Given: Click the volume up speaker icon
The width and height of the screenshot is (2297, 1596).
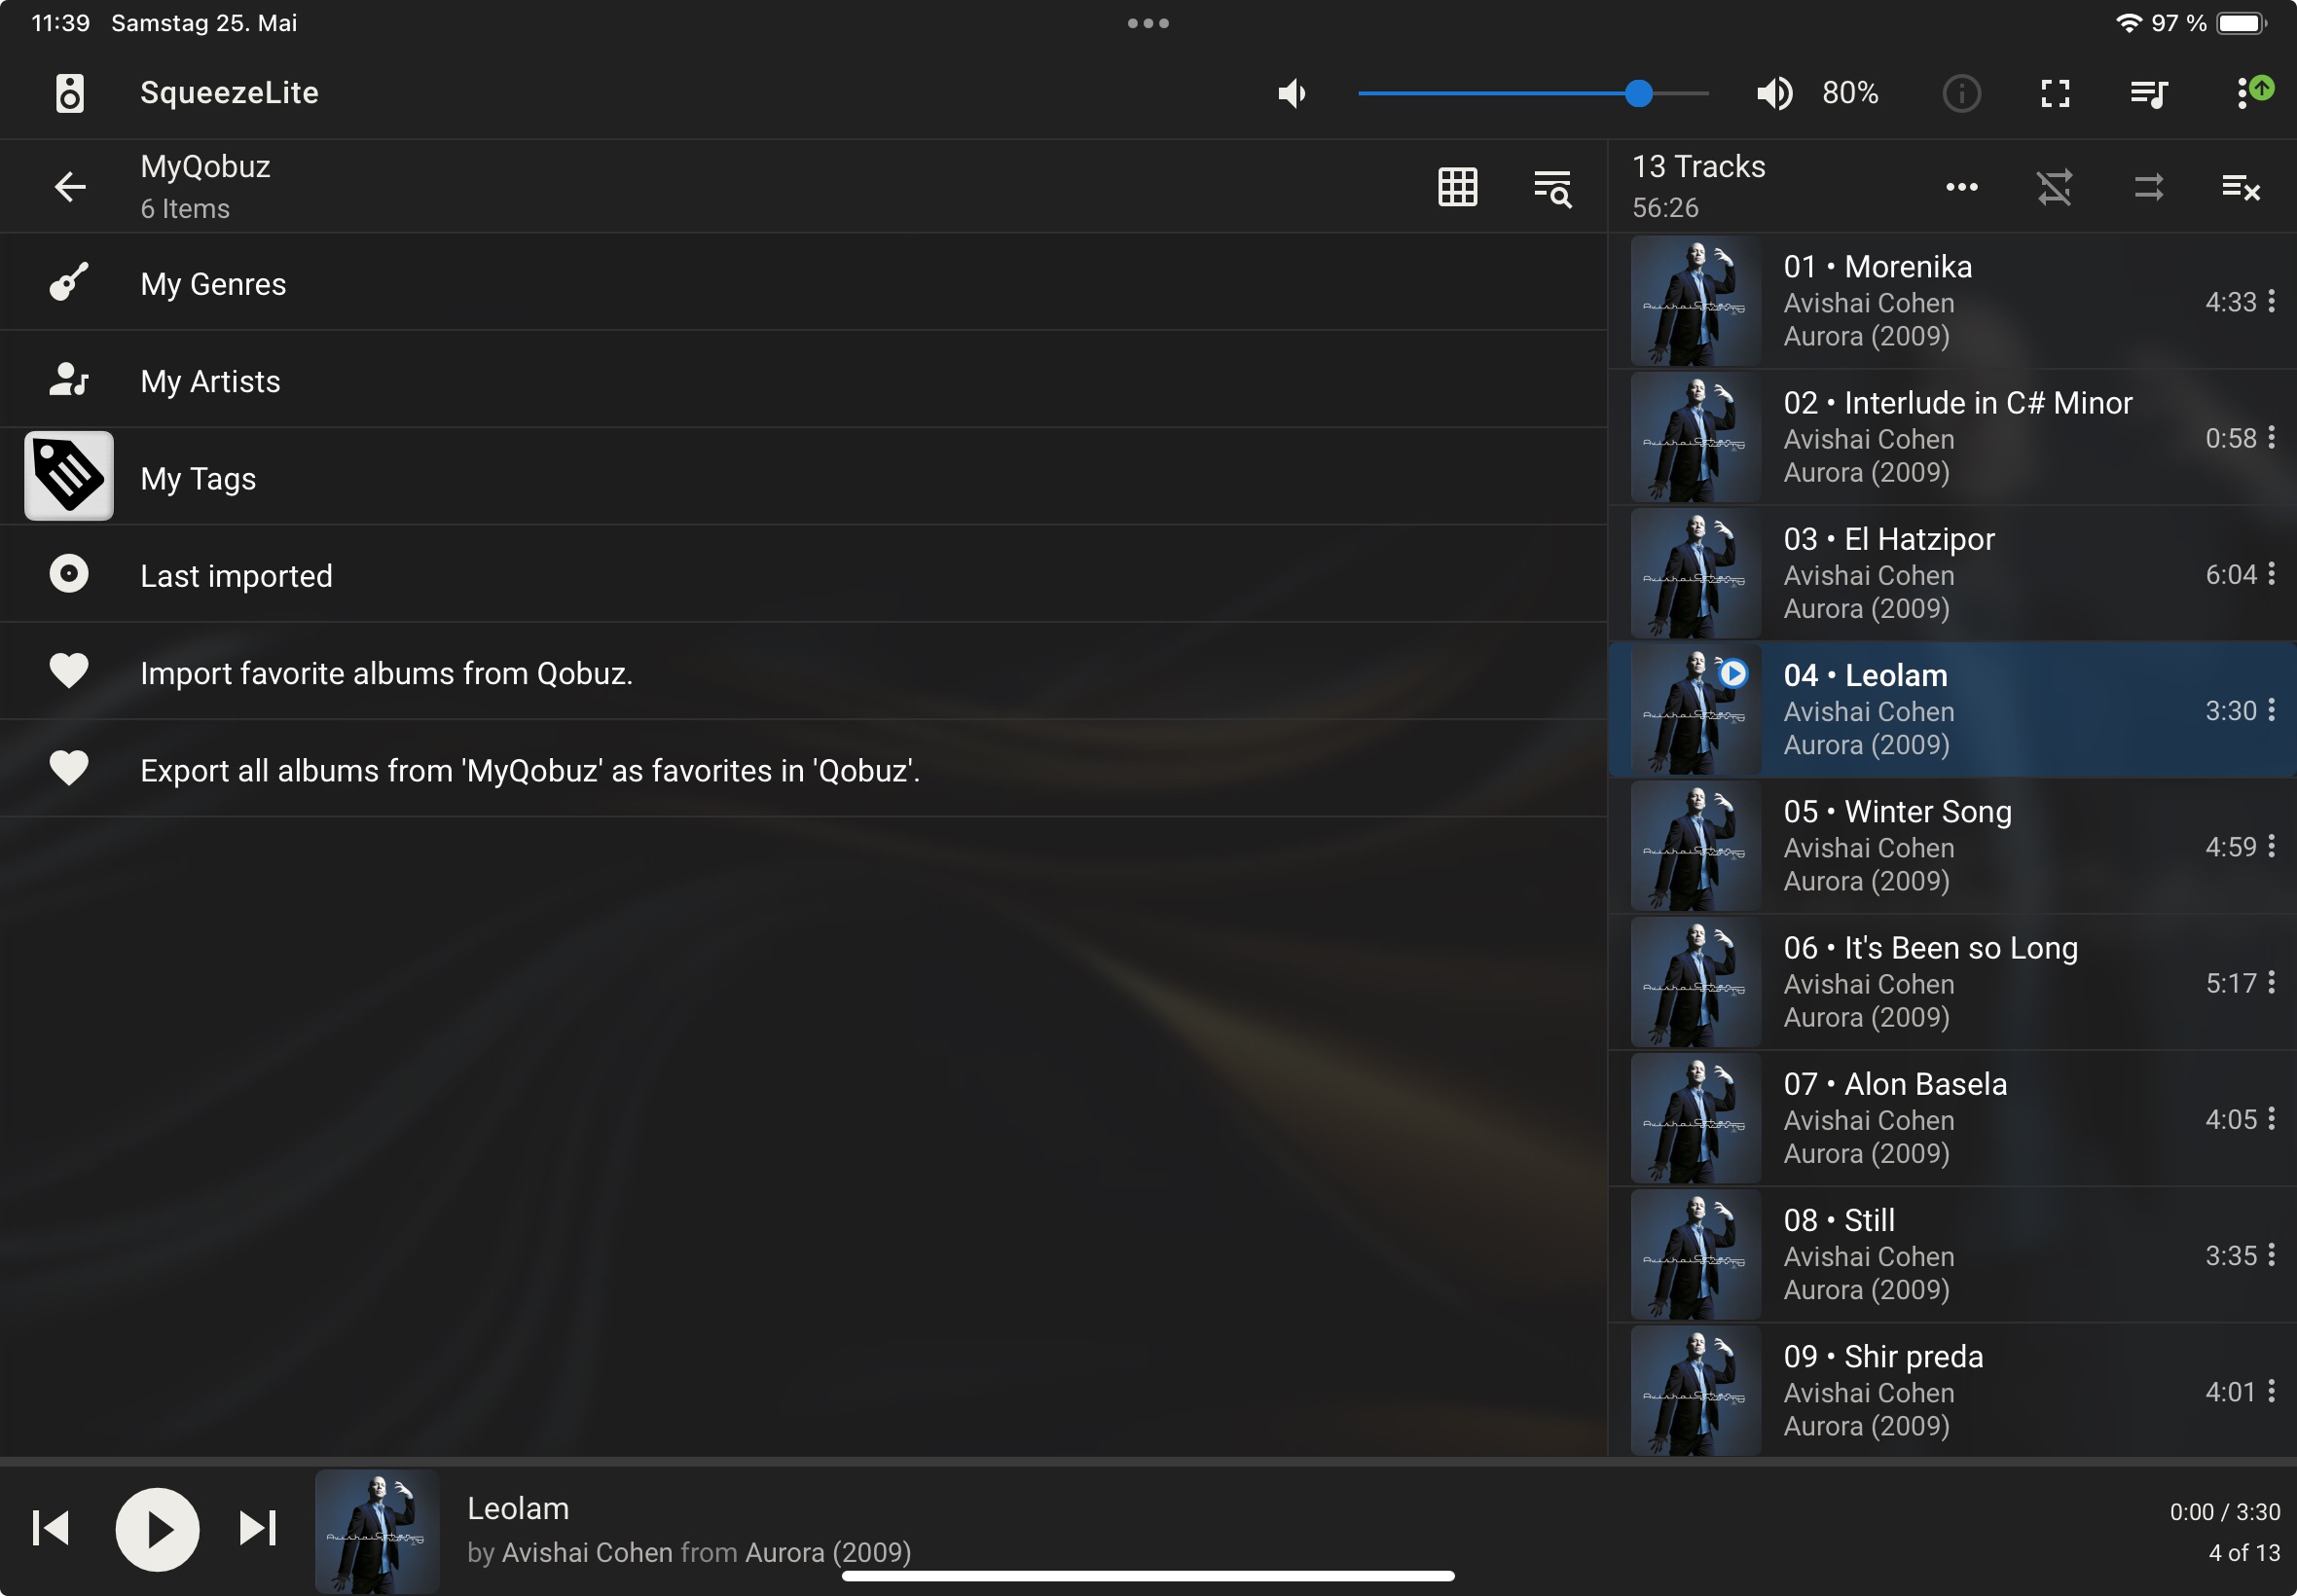Looking at the screenshot, I should pos(1774,93).
